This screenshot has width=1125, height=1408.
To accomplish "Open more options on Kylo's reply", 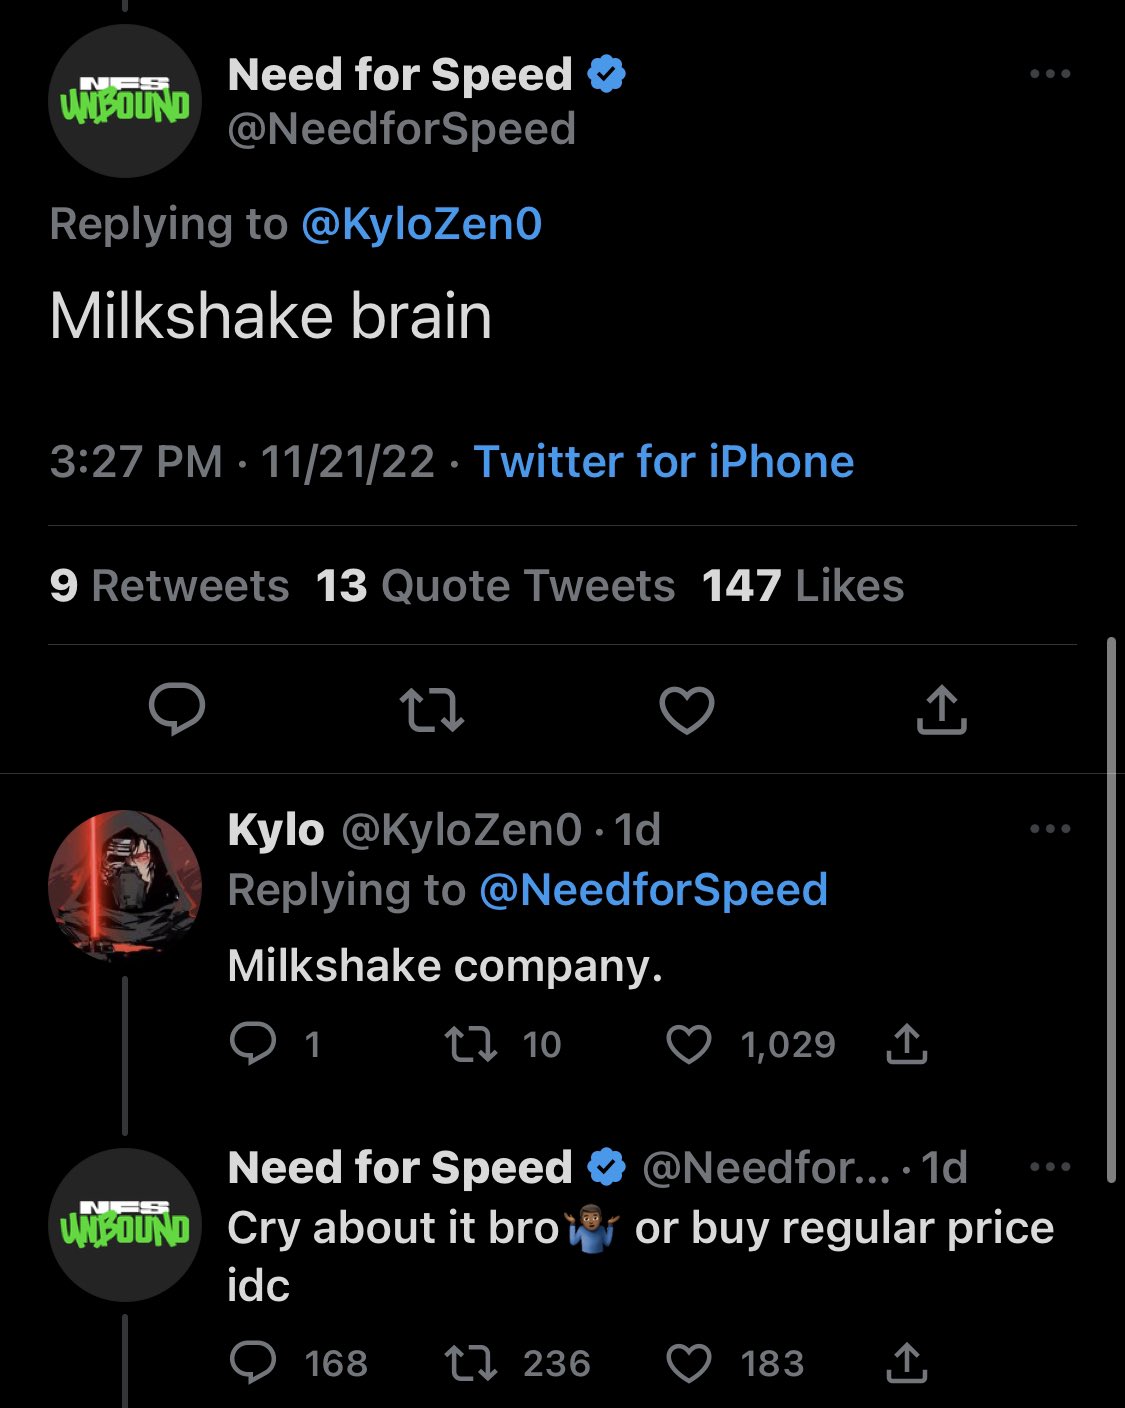I will 1050,829.
